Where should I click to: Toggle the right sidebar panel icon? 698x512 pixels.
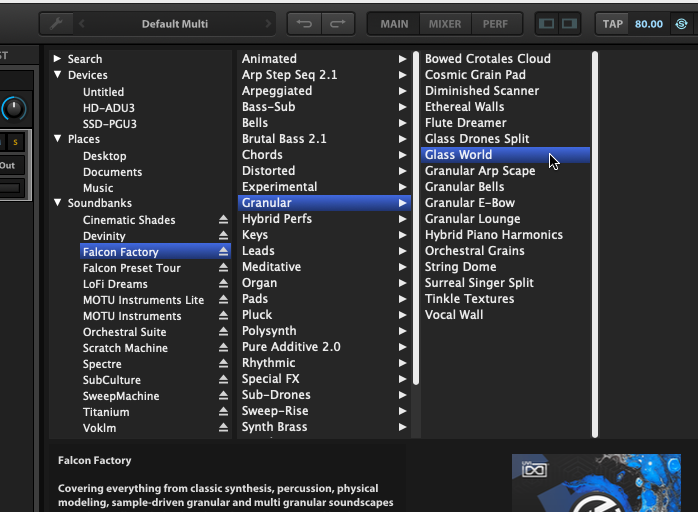(569, 24)
